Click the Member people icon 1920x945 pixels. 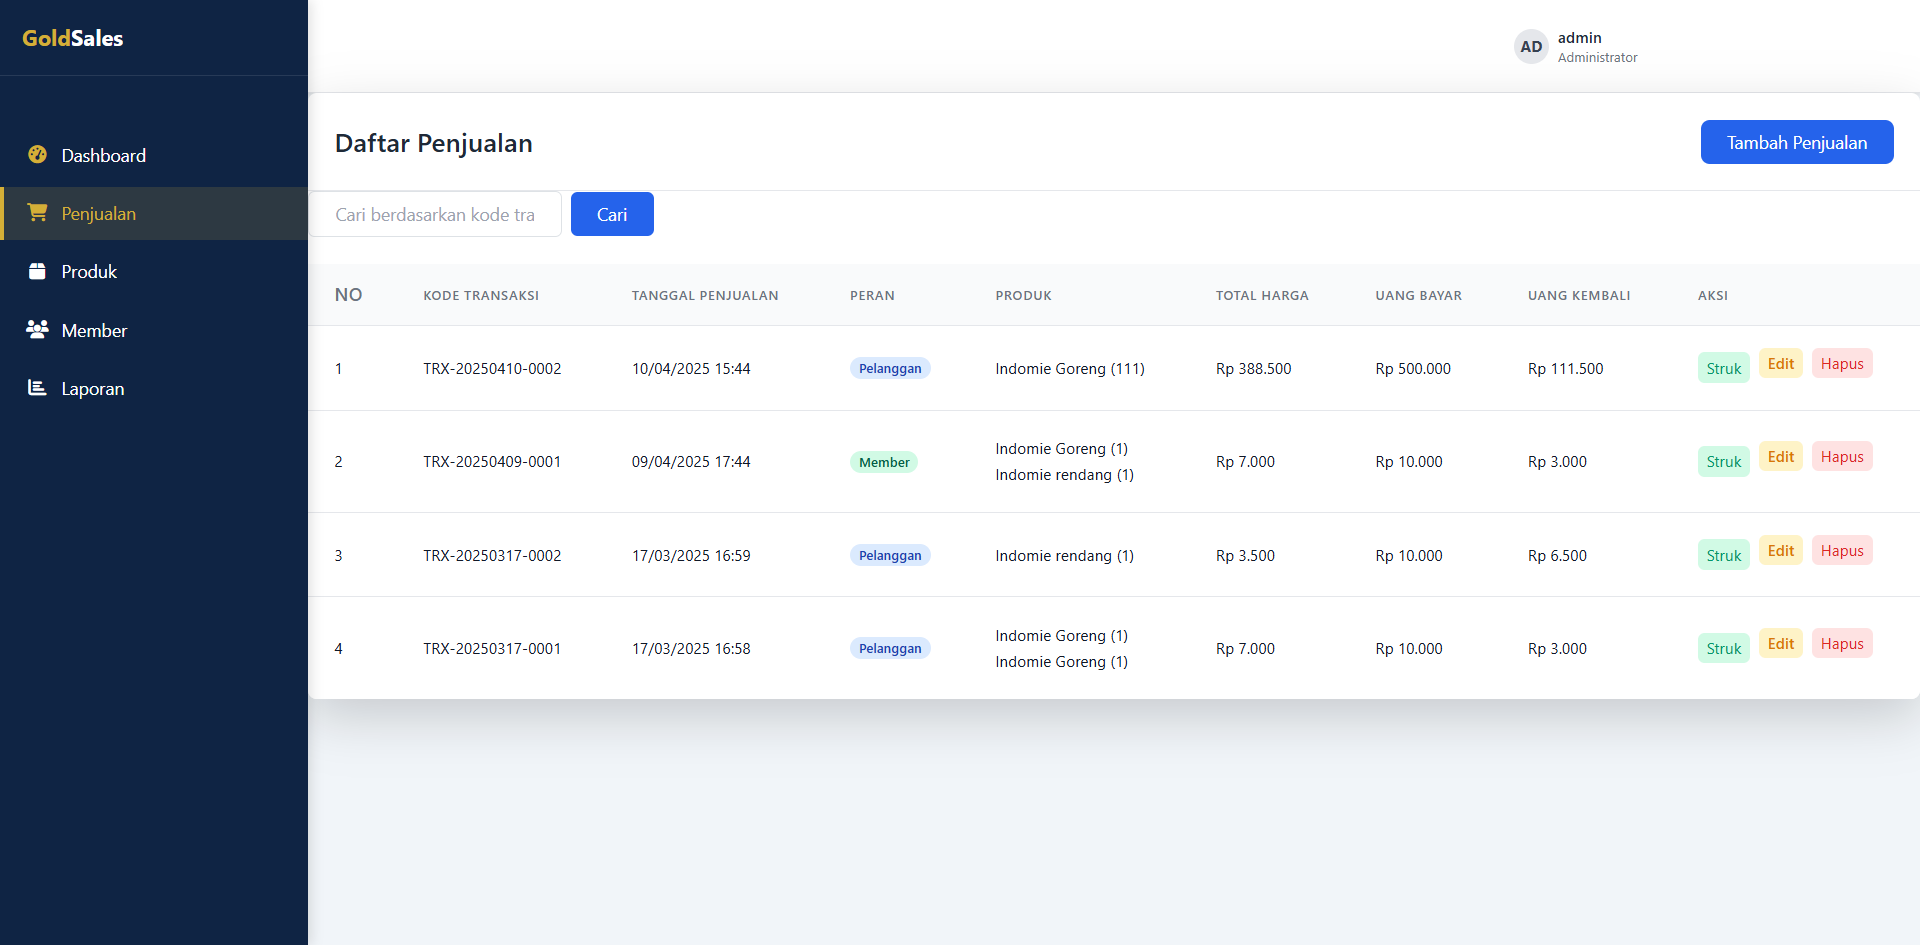pyautogui.click(x=38, y=330)
